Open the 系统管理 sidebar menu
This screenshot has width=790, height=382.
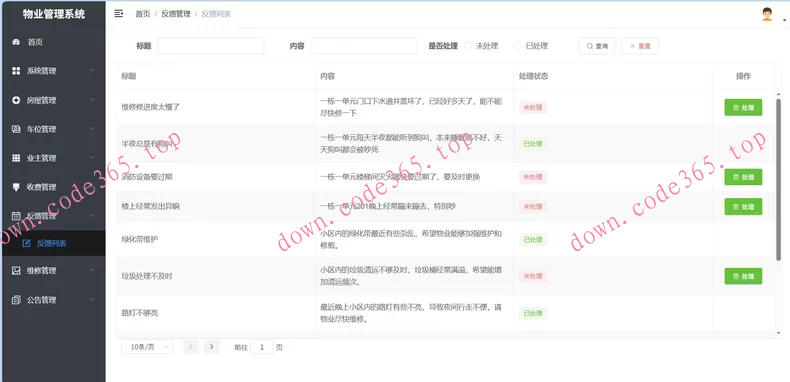(x=53, y=71)
